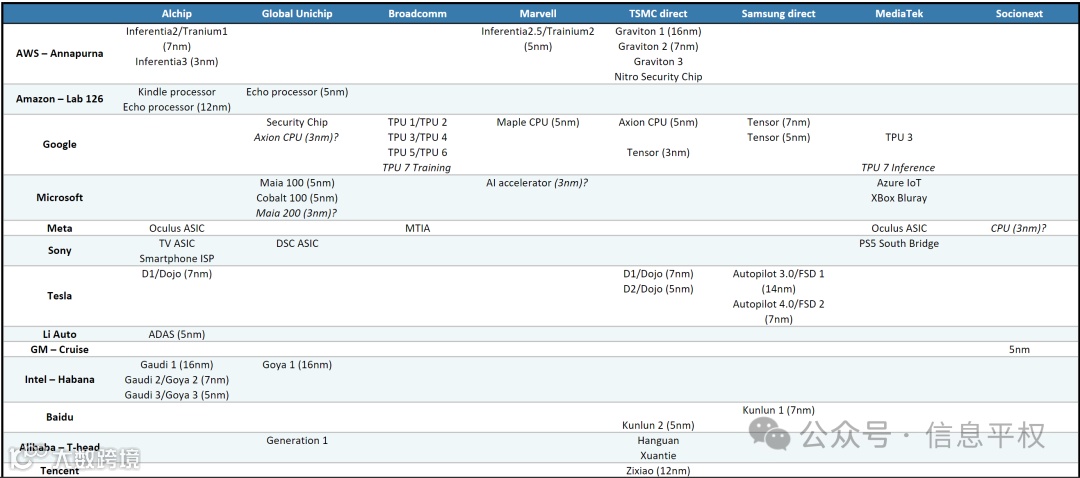
Task: Select Inferentia2.5/Trainium2 under Marvell
Action: click(537, 31)
